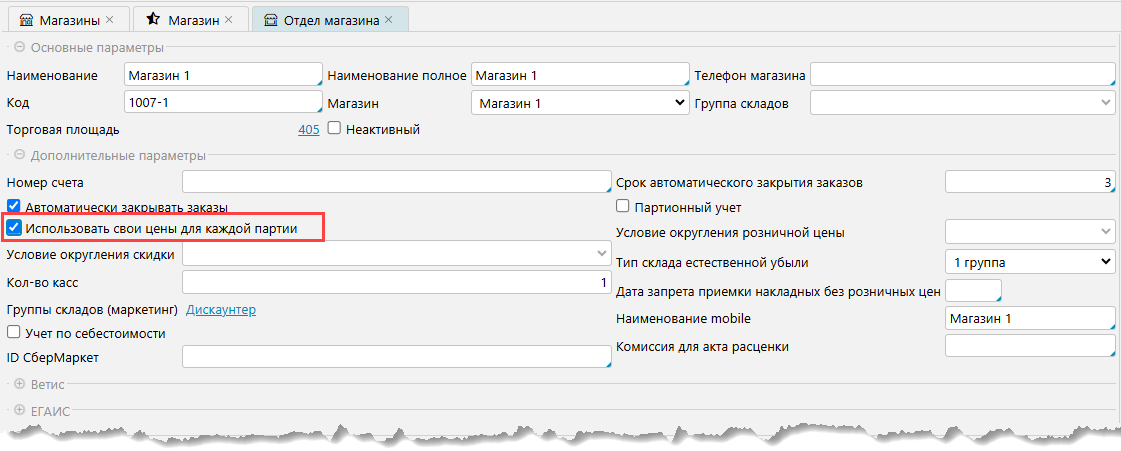Click the 405 торговая площадь link
The height and width of the screenshot is (451, 1121).
tap(308, 129)
